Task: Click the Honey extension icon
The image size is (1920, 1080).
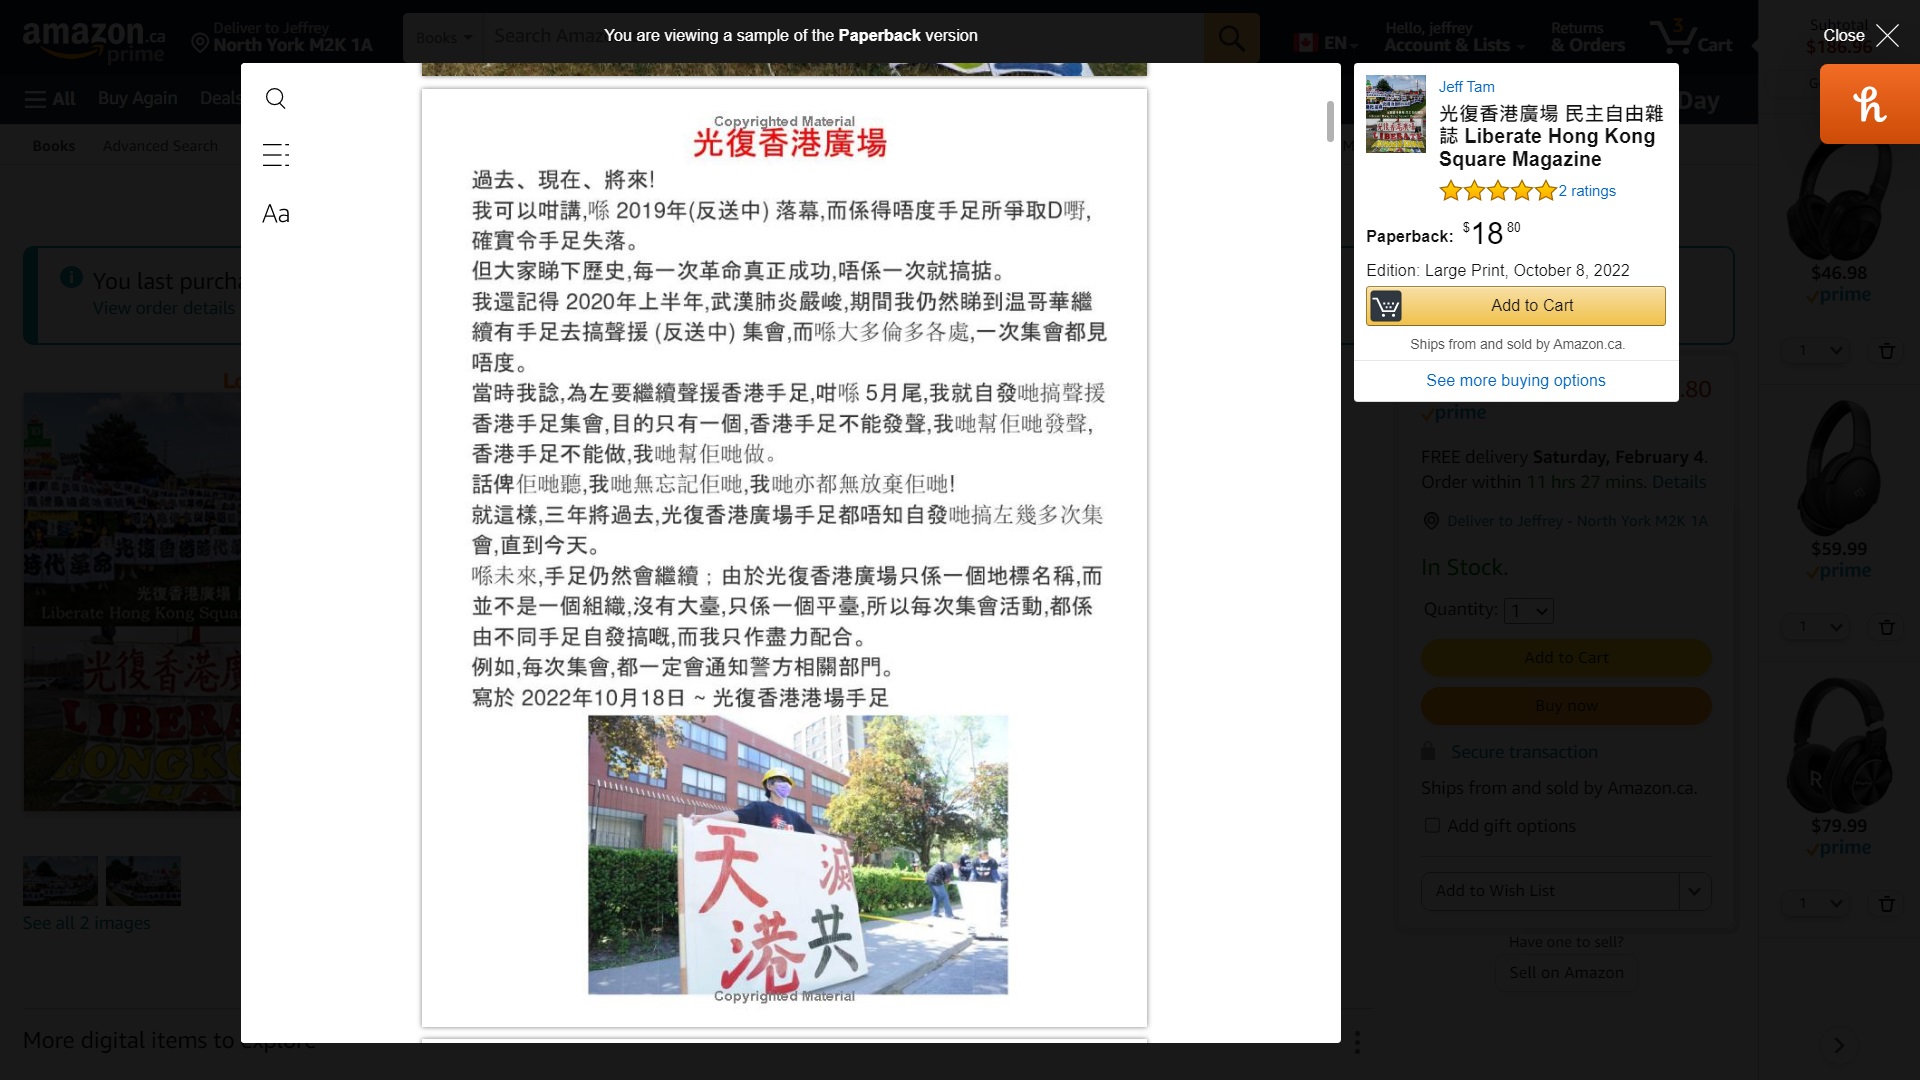Action: tap(1869, 104)
